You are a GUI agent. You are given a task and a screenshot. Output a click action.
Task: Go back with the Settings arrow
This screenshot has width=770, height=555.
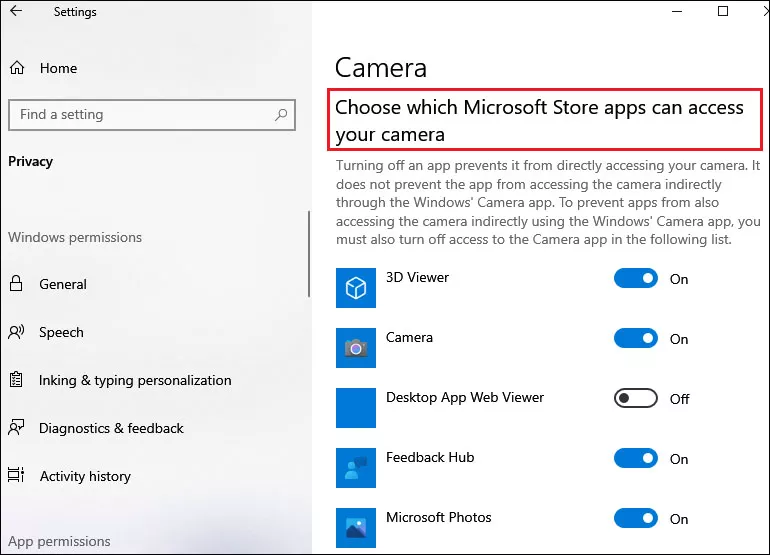point(16,11)
